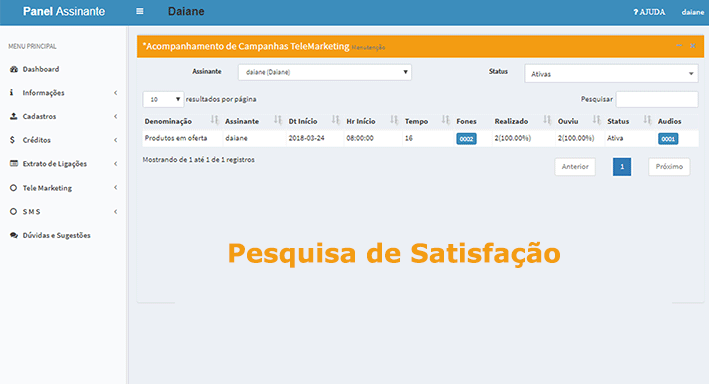Viewport: 709px width, 384px height.
Task: Click the Créditos dollar icon
Action: click(12, 140)
